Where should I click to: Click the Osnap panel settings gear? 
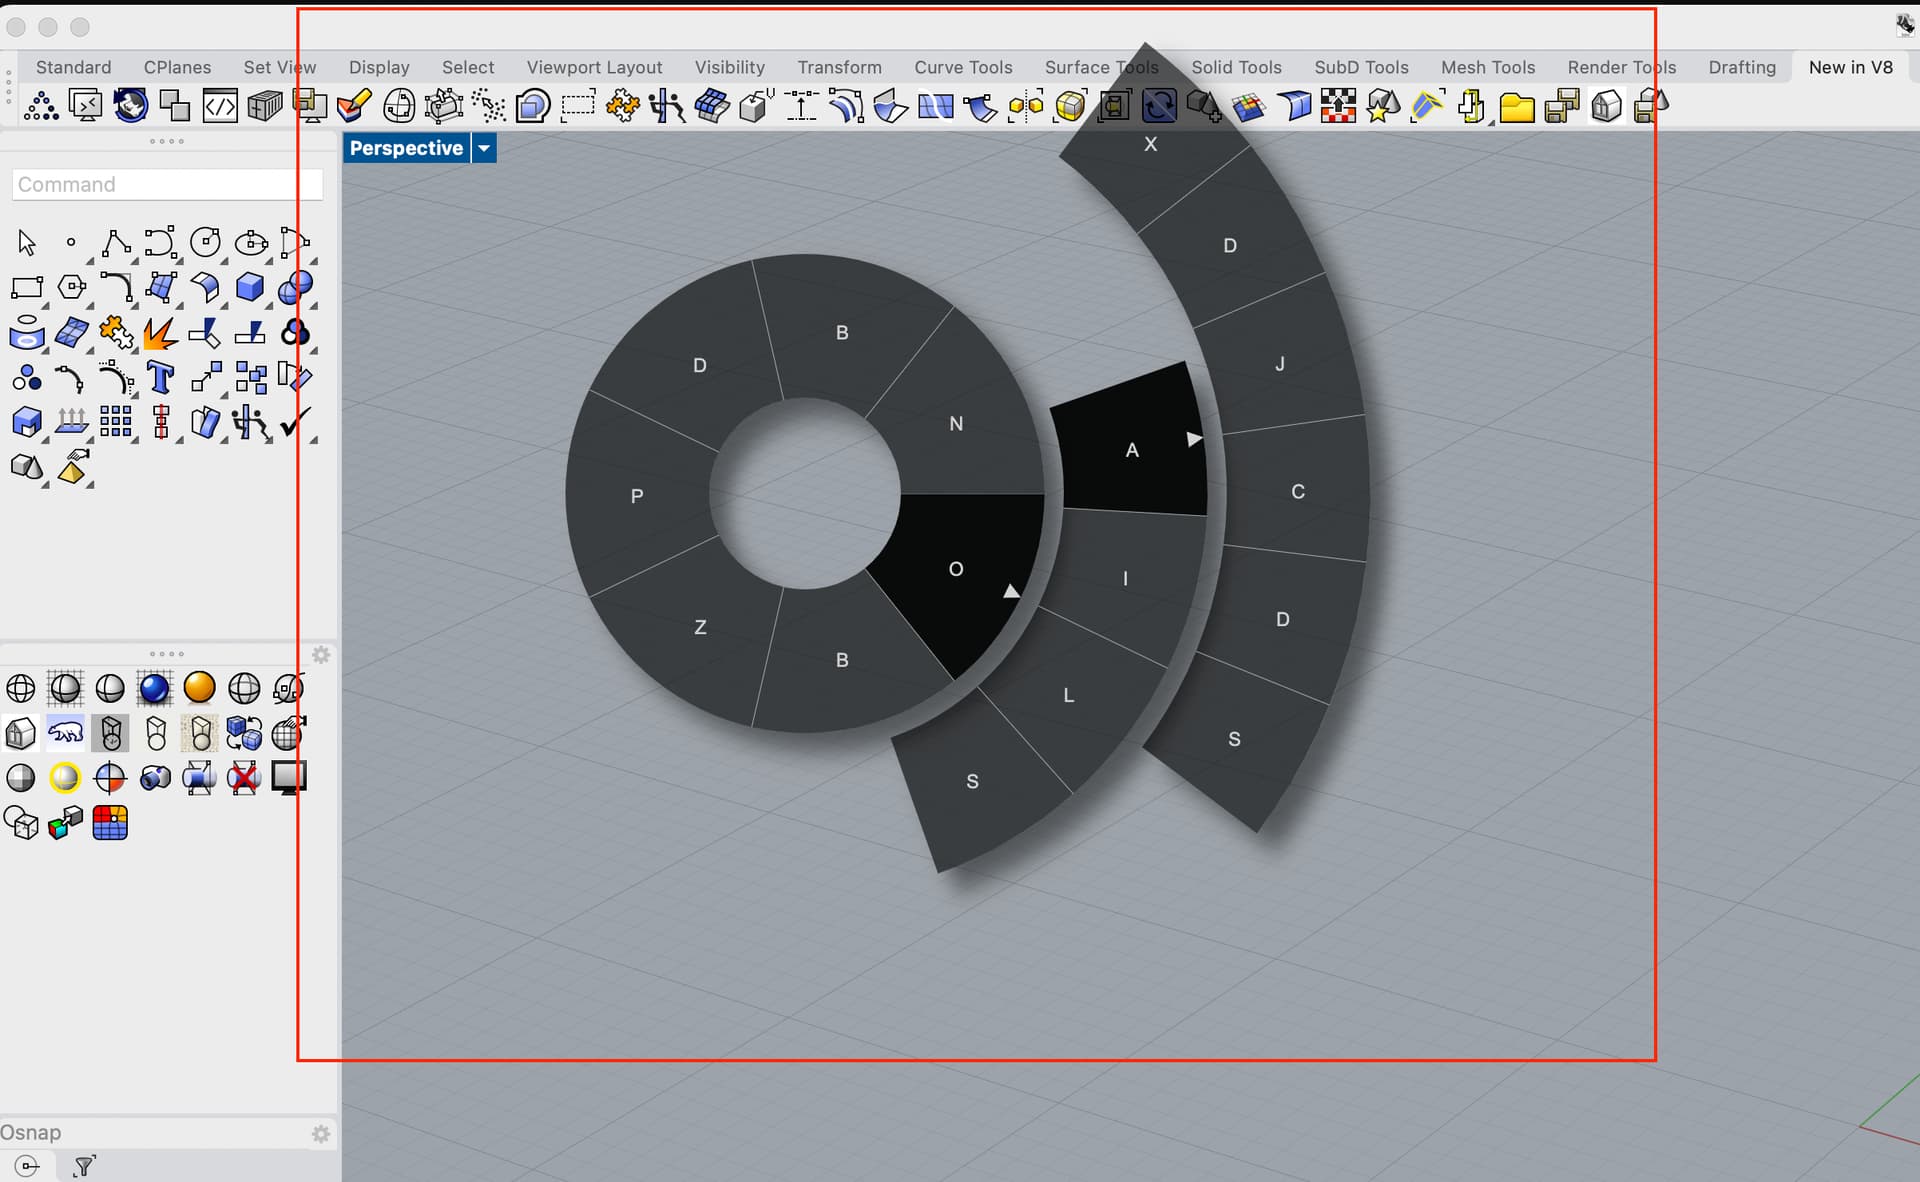(x=321, y=1133)
